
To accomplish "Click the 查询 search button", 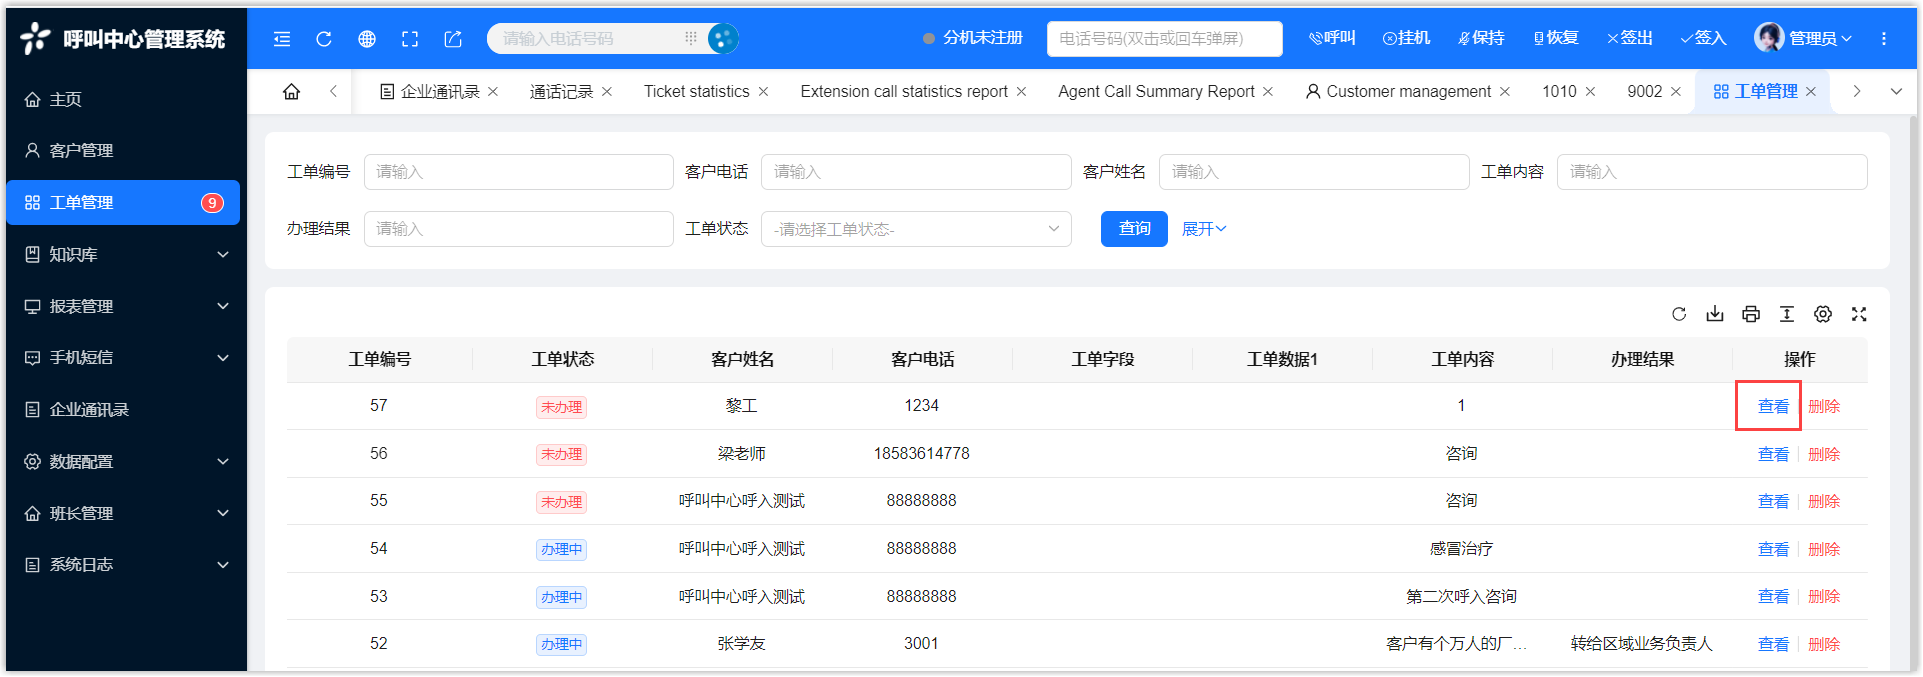I will tap(1133, 229).
